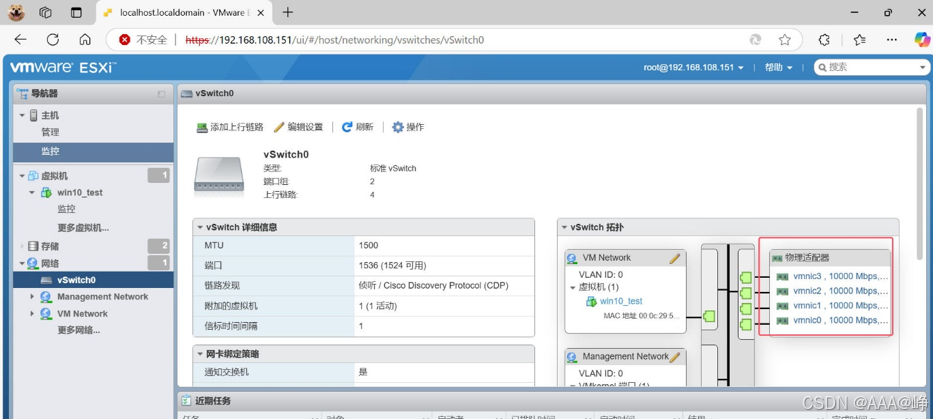Click the pencil icon on Management Network port group
Image resolution: width=933 pixels, height=419 pixels.
pos(674,357)
